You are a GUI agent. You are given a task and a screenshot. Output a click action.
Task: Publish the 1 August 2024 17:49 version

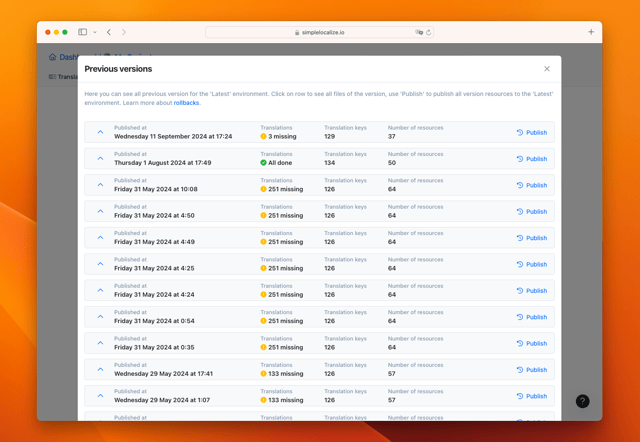pos(532,159)
